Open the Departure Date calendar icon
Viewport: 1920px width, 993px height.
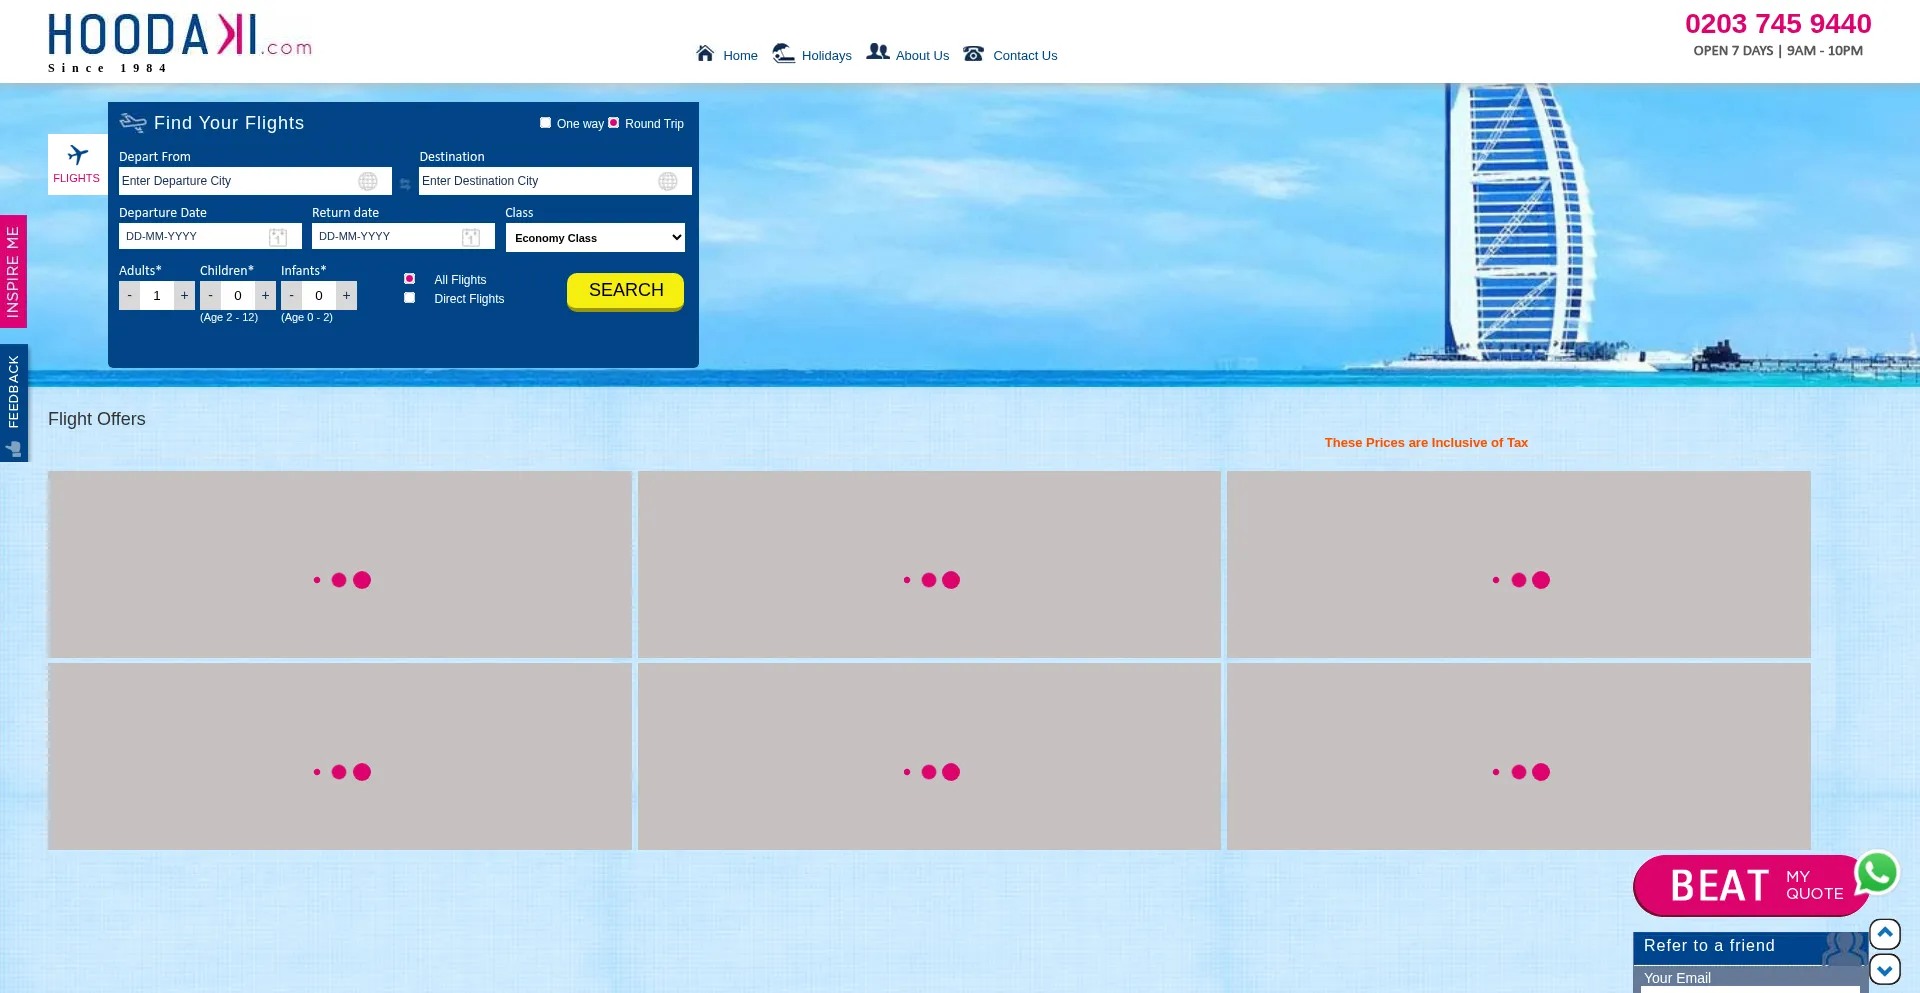coord(278,237)
